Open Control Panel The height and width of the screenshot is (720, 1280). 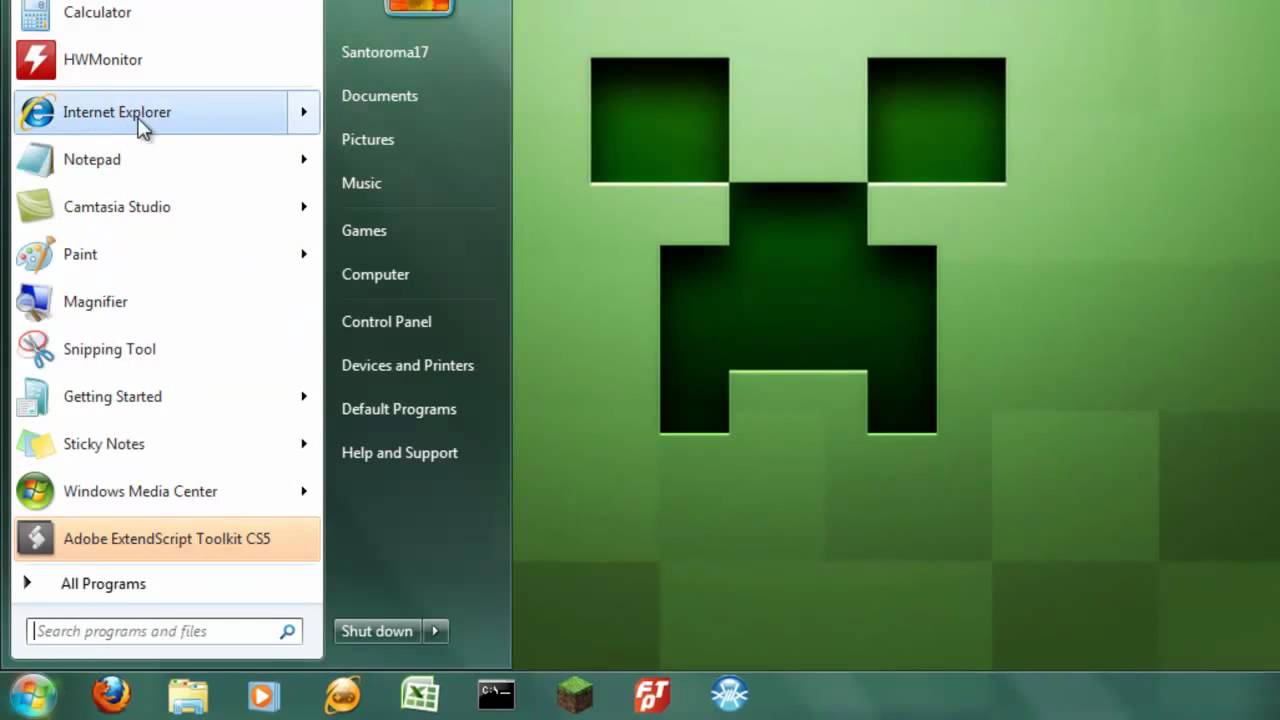coord(387,322)
